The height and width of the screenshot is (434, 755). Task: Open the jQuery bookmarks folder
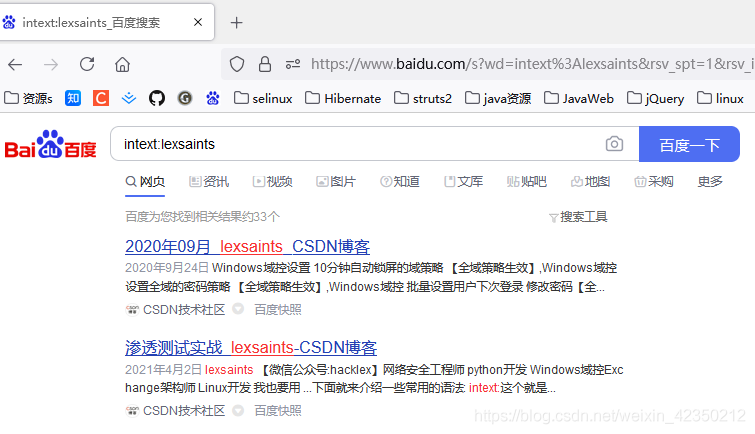655,98
